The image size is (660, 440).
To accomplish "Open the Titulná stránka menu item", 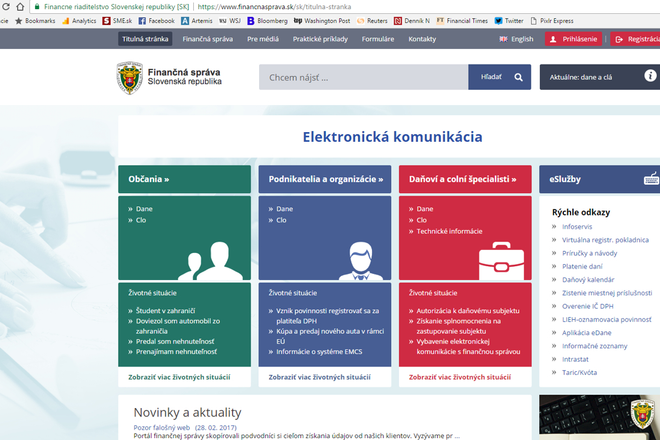I will click(145, 39).
